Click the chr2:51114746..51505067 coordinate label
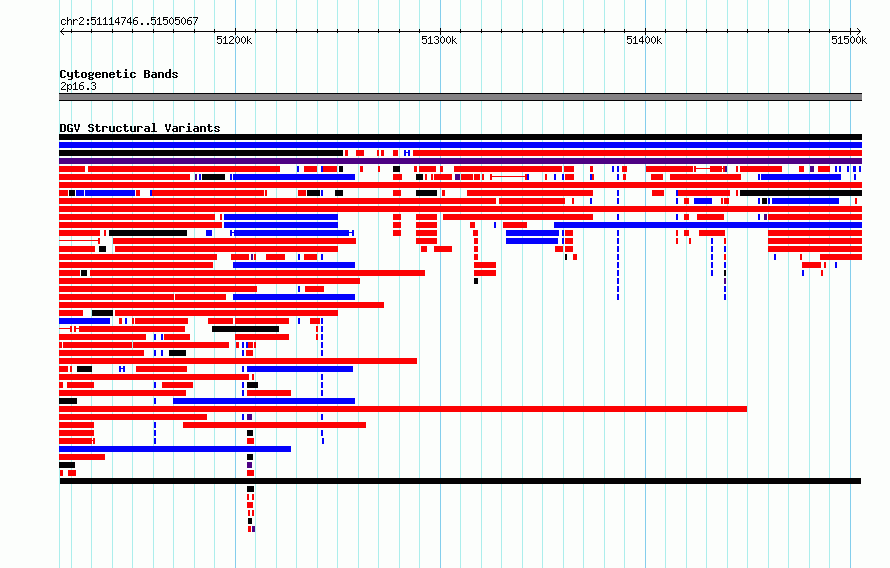 click(129, 21)
